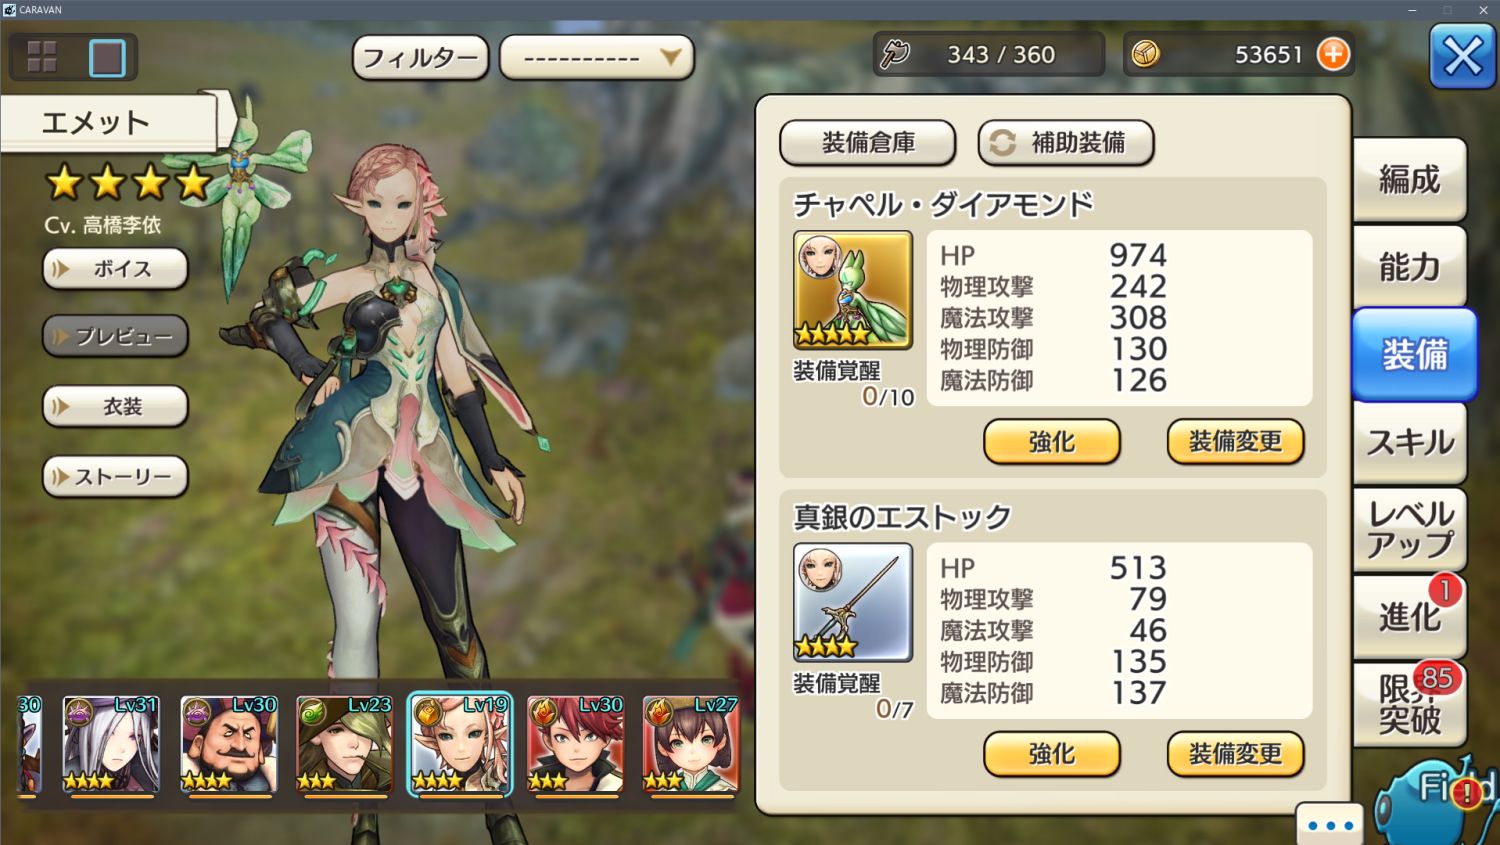Image resolution: width=1500 pixels, height=845 pixels.
Task: Open the フィルター filter button
Action: point(420,57)
